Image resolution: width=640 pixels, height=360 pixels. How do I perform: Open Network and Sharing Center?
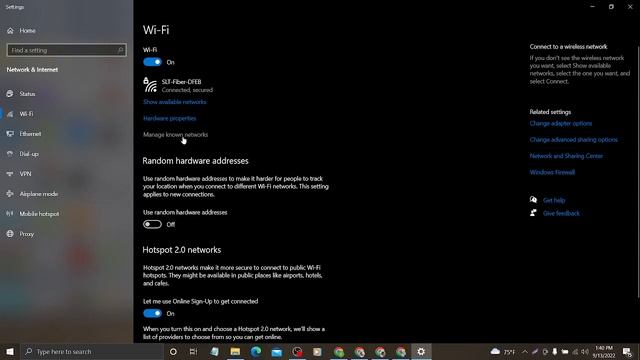(x=566, y=156)
